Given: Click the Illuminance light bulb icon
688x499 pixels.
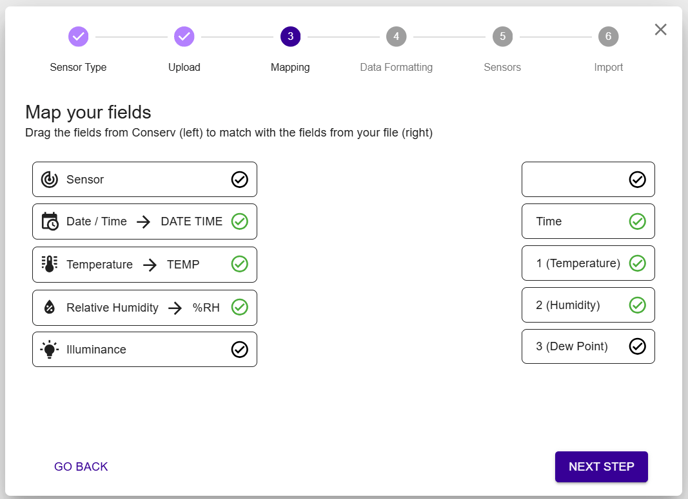Looking at the screenshot, I should pyautogui.click(x=49, y=350).
